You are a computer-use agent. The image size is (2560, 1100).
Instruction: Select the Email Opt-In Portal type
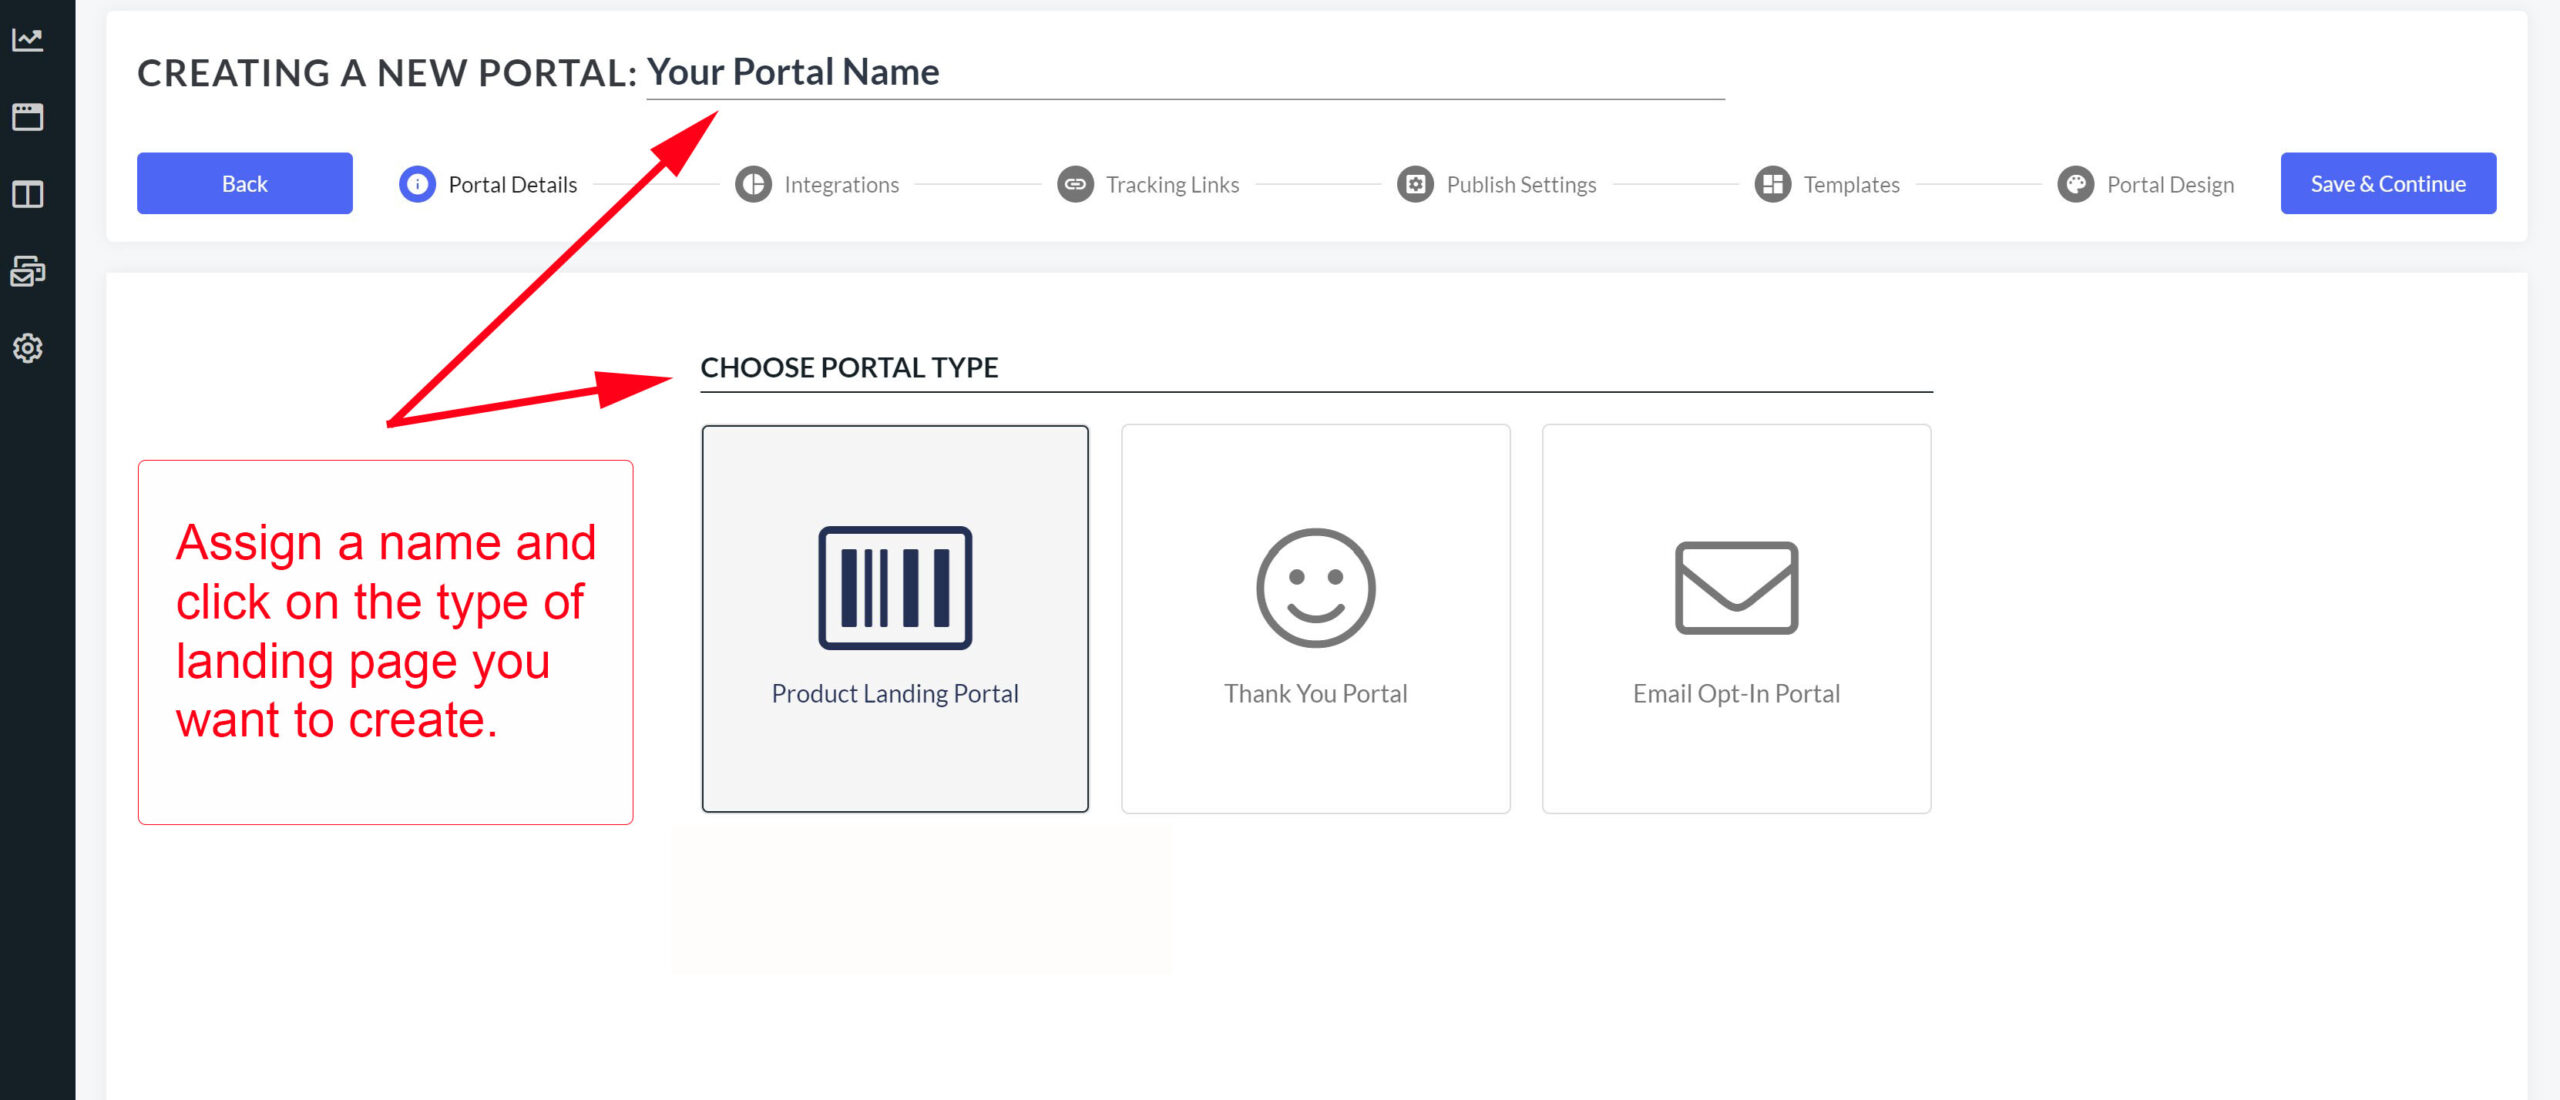(x=1736, y=617)
